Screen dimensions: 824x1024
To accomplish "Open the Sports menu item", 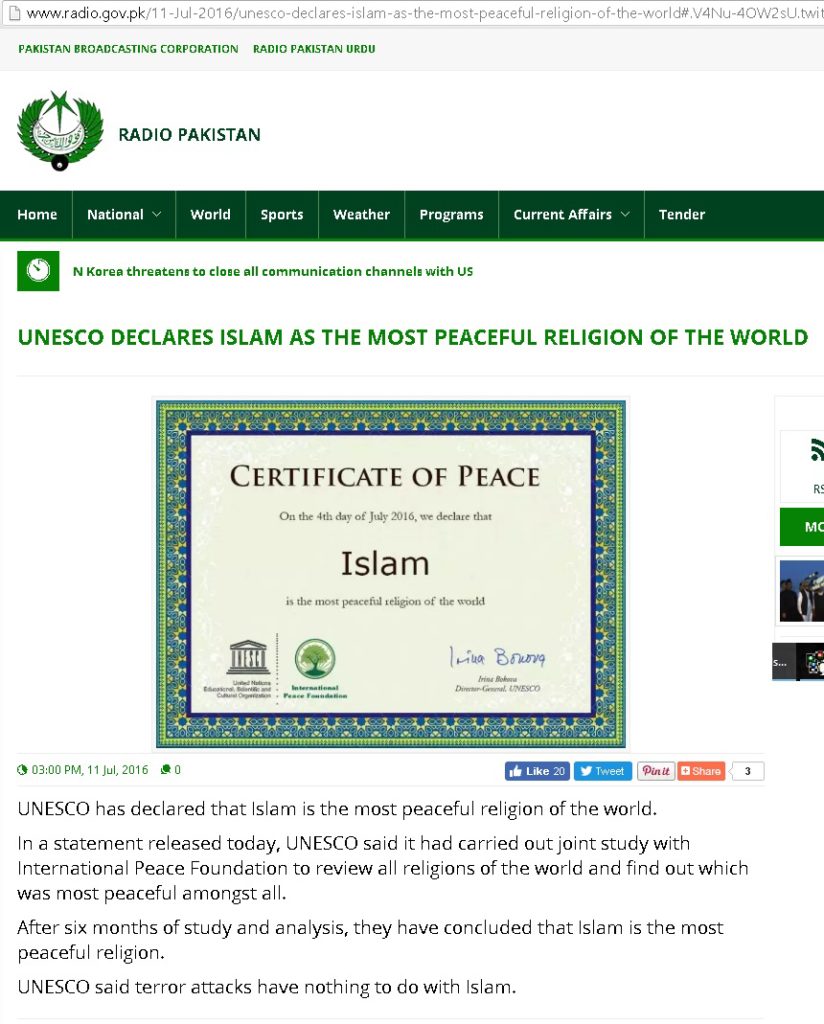I will click(x=281, y=214).
